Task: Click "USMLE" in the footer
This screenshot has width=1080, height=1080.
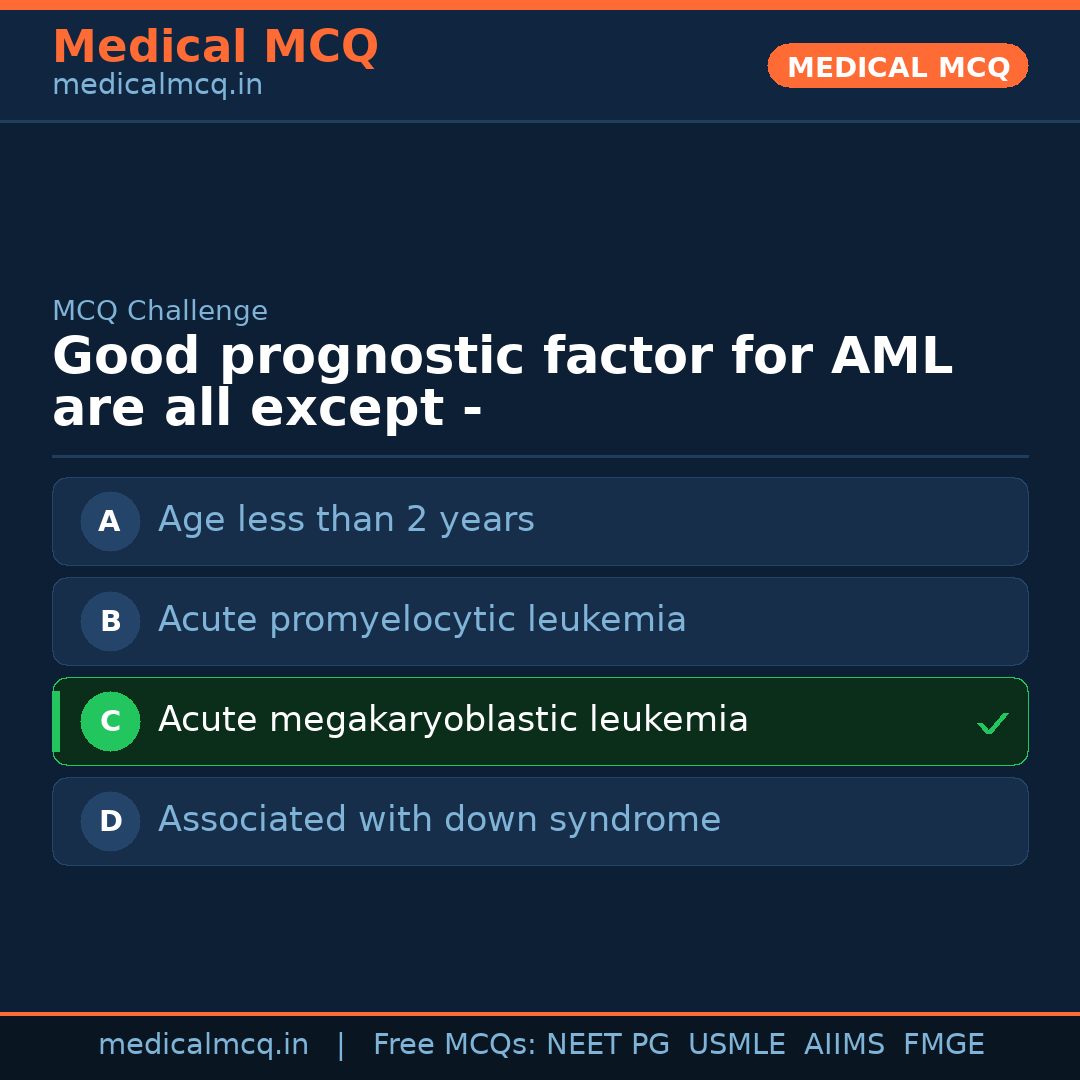Action: pos(736,1045)
